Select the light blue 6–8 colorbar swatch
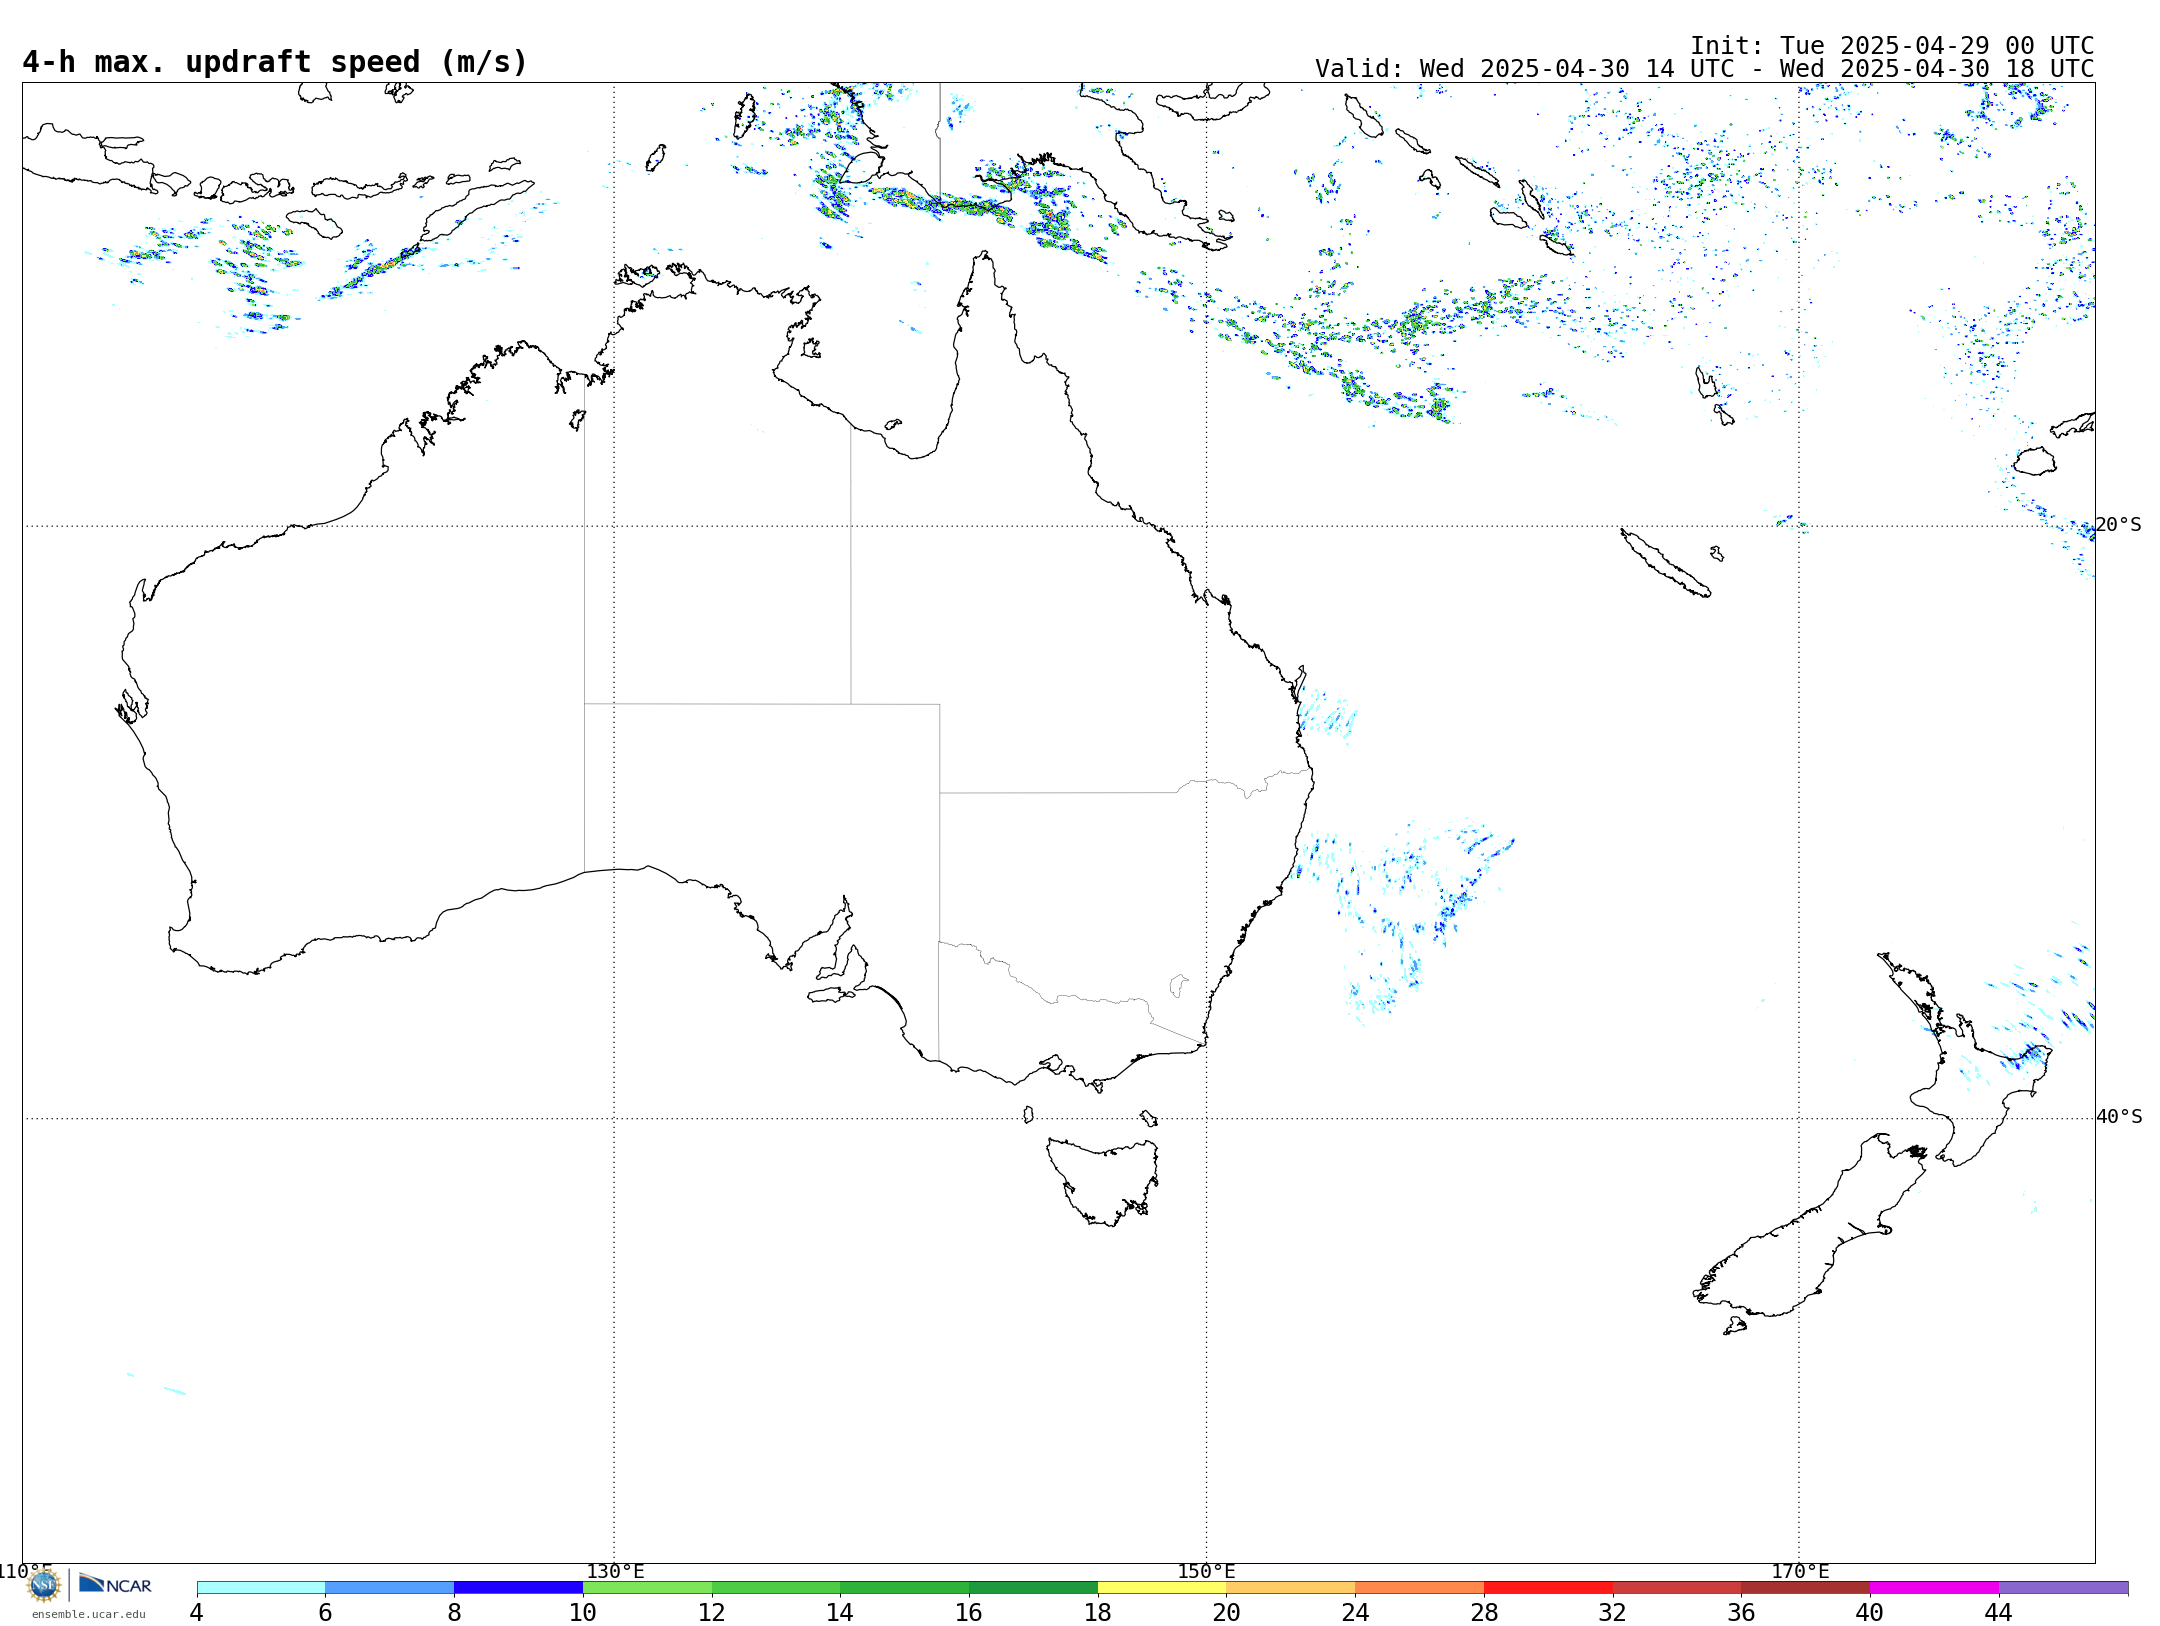Screen dimensions: 2160x1626 (x=390, y=1588)
